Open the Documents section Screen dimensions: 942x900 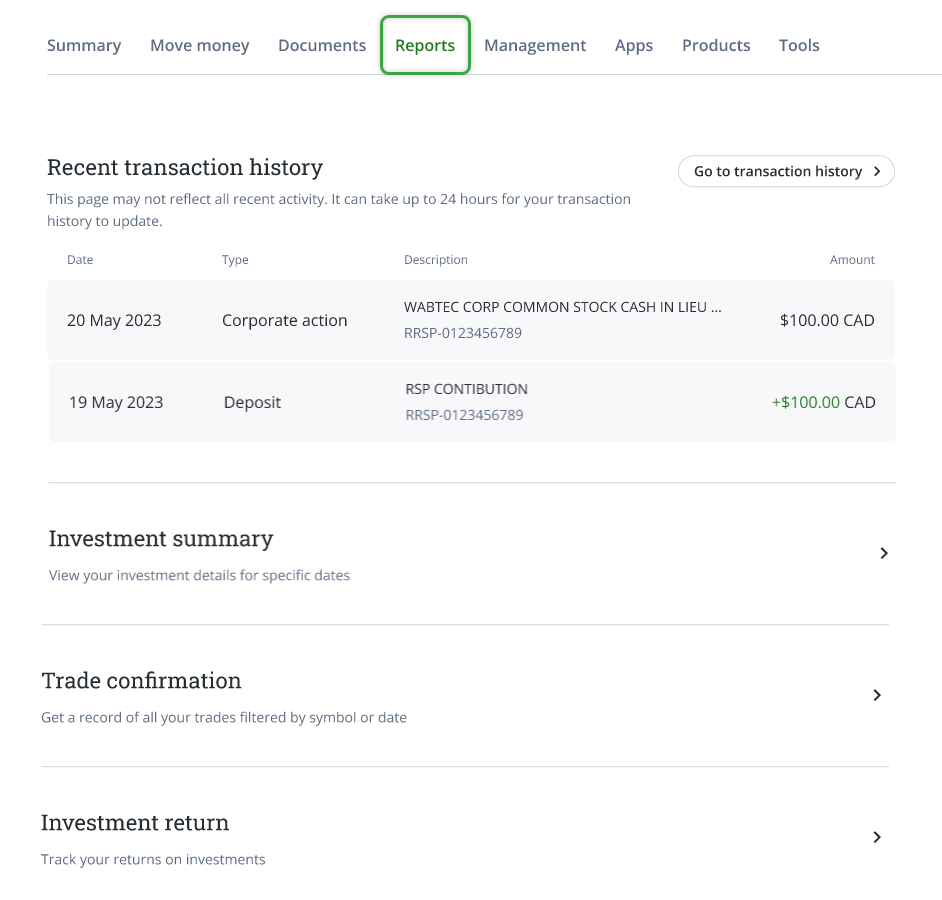pyautogui.click(x=321, y=45)
